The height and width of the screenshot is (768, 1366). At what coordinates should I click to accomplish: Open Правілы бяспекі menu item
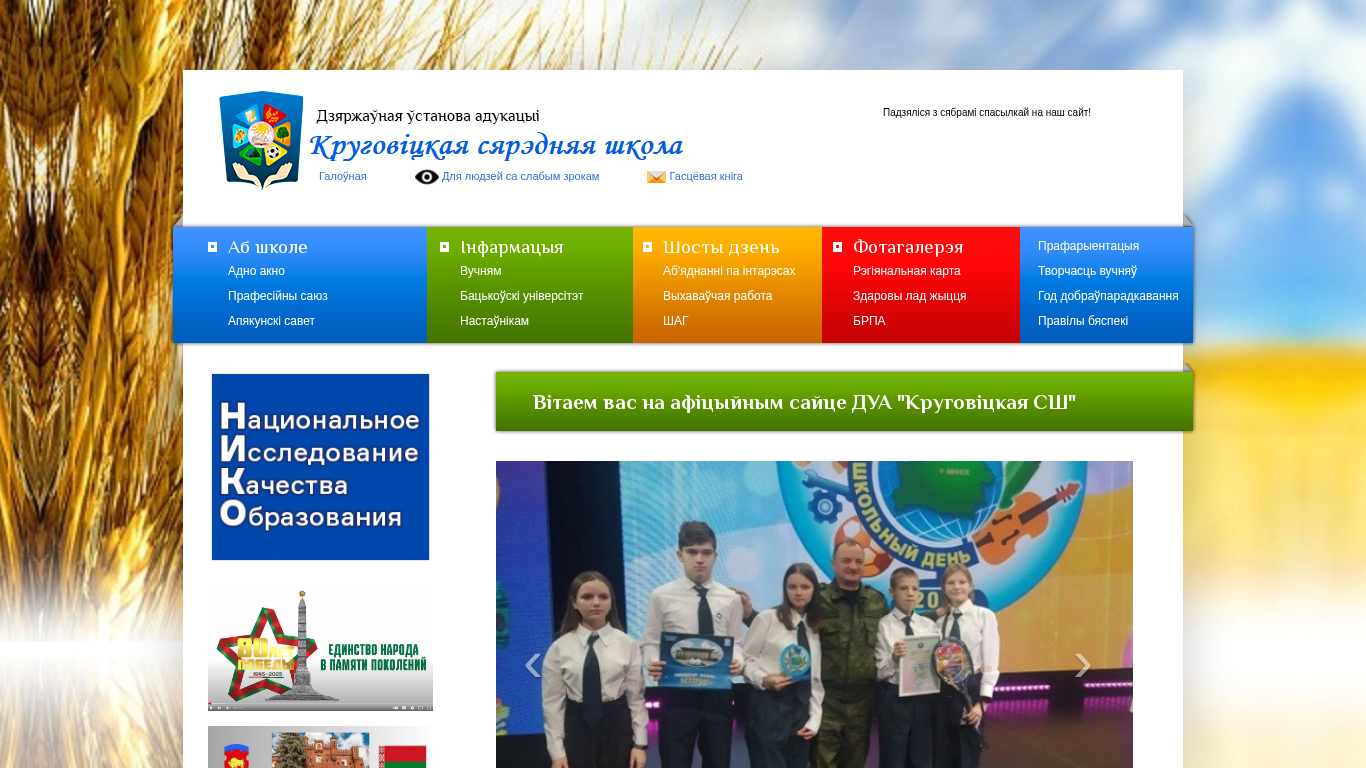1082,321
